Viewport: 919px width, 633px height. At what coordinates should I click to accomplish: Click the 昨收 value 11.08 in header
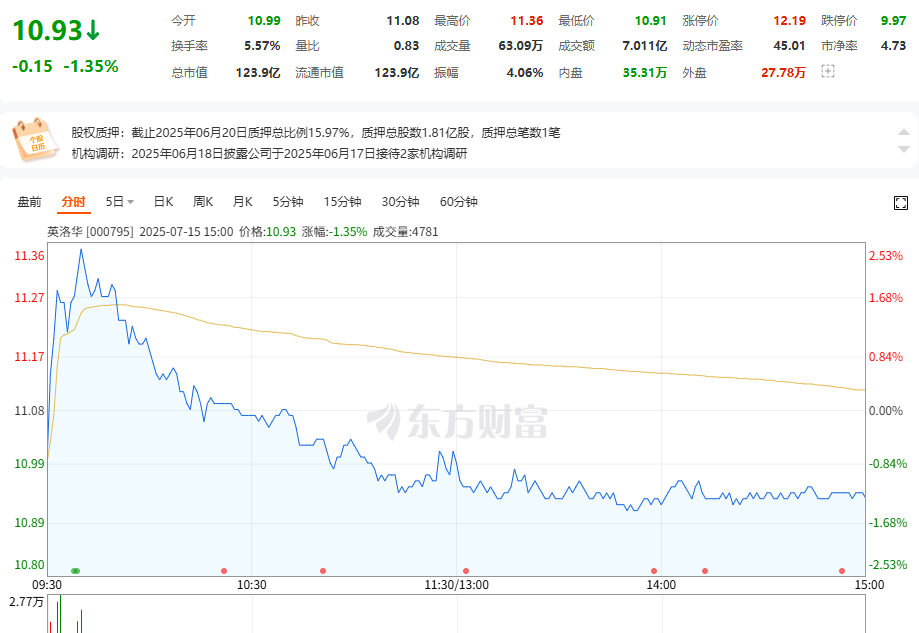pos(403,21)
